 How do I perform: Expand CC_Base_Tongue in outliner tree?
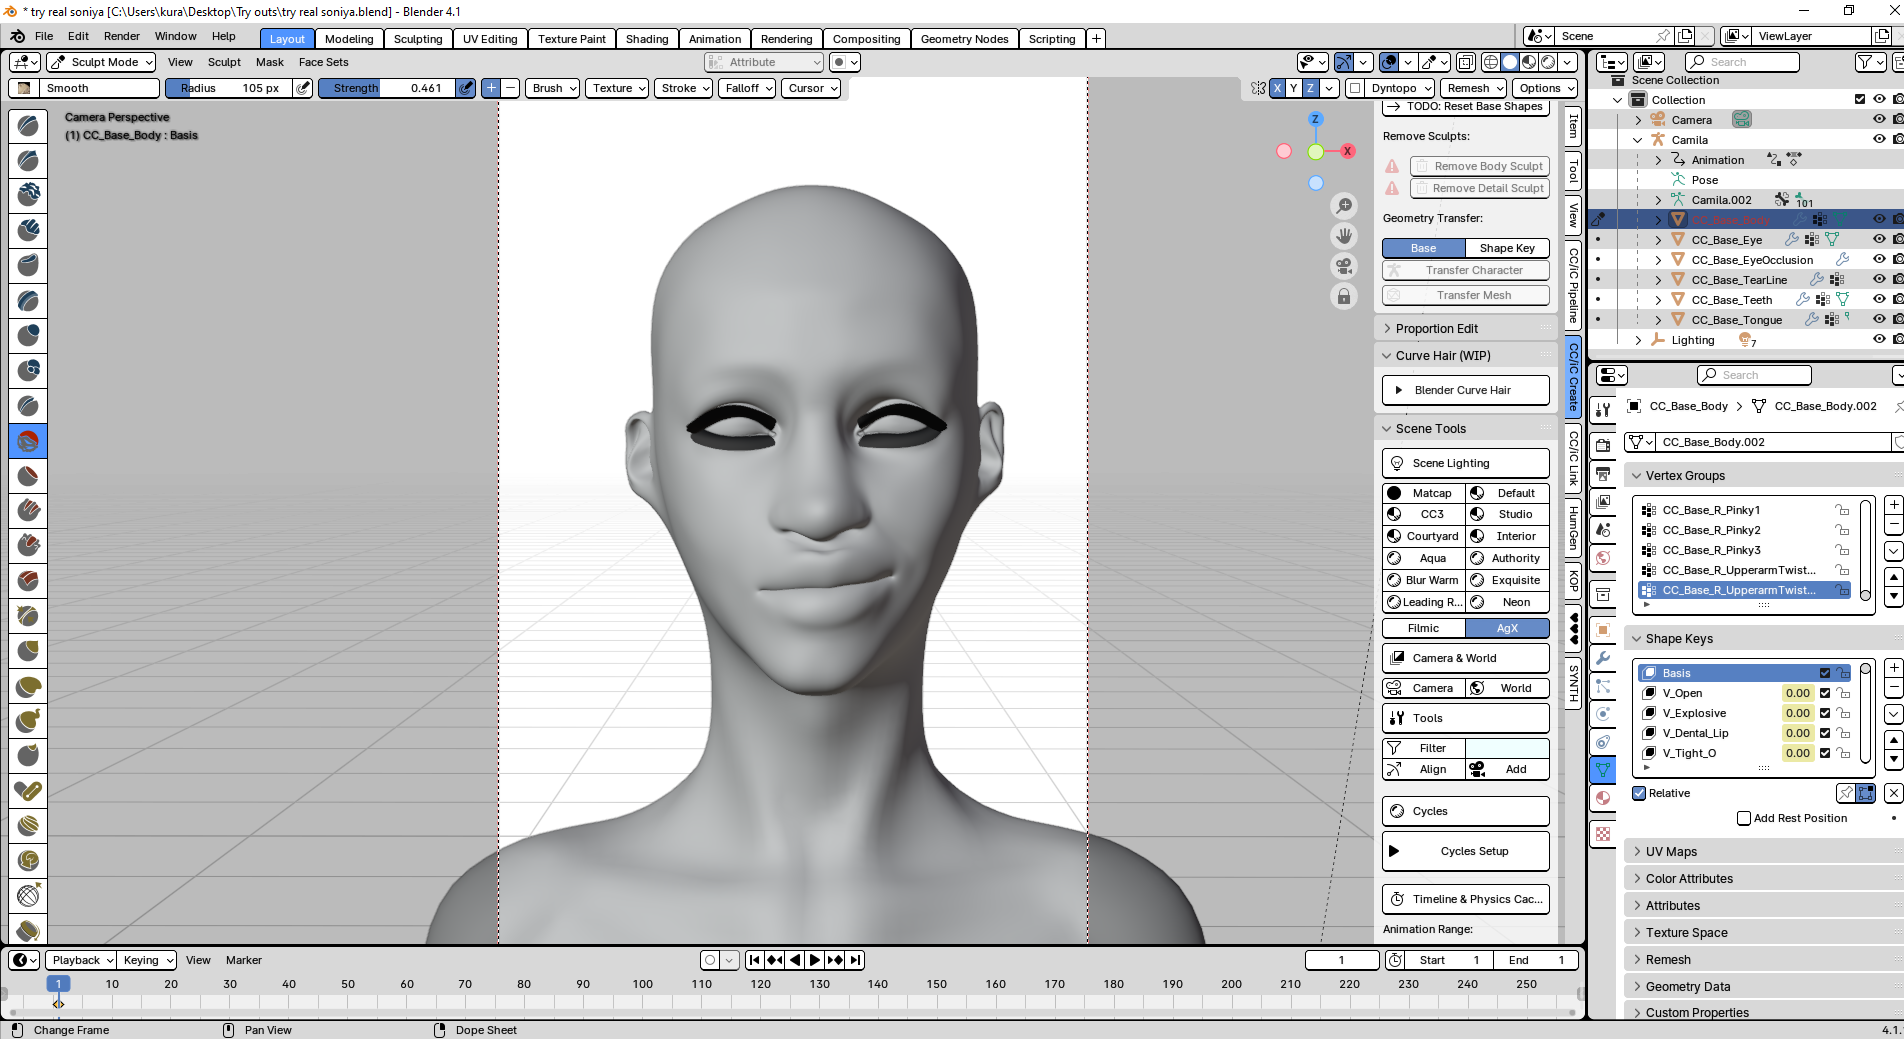pyautogui.click(x=1658, y=320)
